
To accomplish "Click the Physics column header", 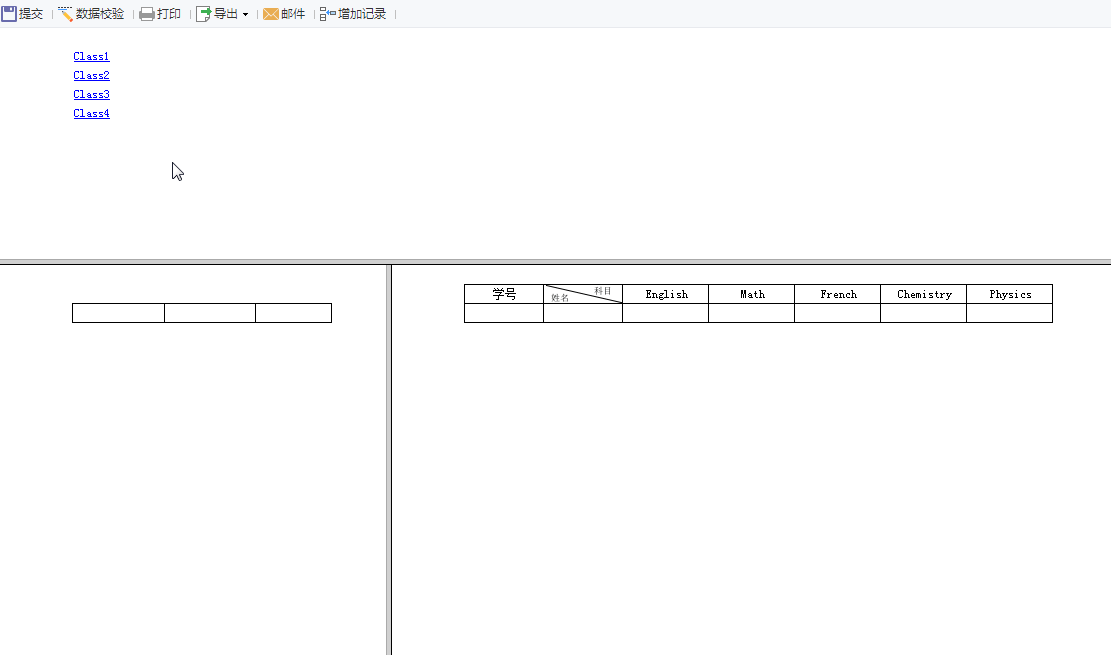I will [1010, 294].
